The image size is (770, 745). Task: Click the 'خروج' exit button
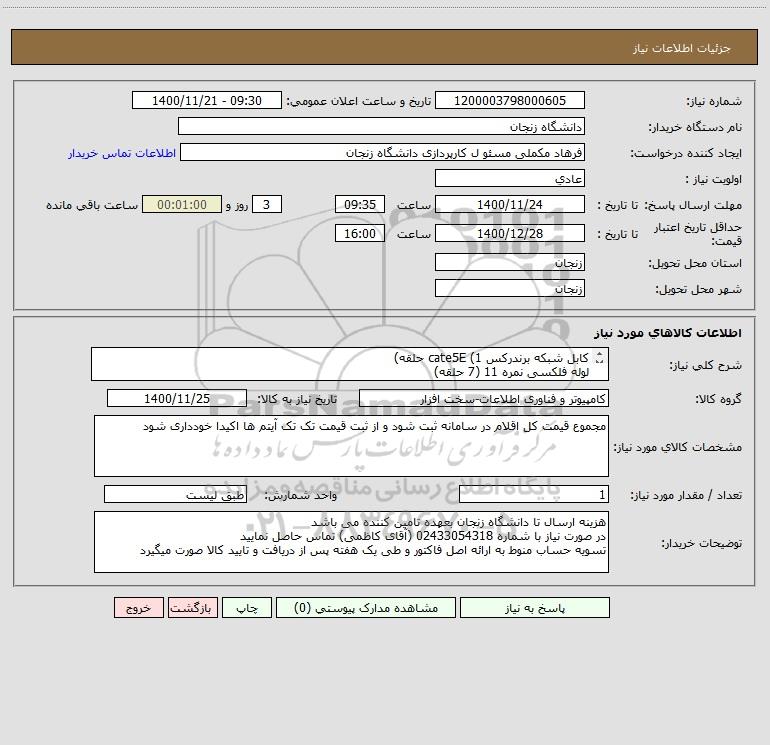pos(138,608)
